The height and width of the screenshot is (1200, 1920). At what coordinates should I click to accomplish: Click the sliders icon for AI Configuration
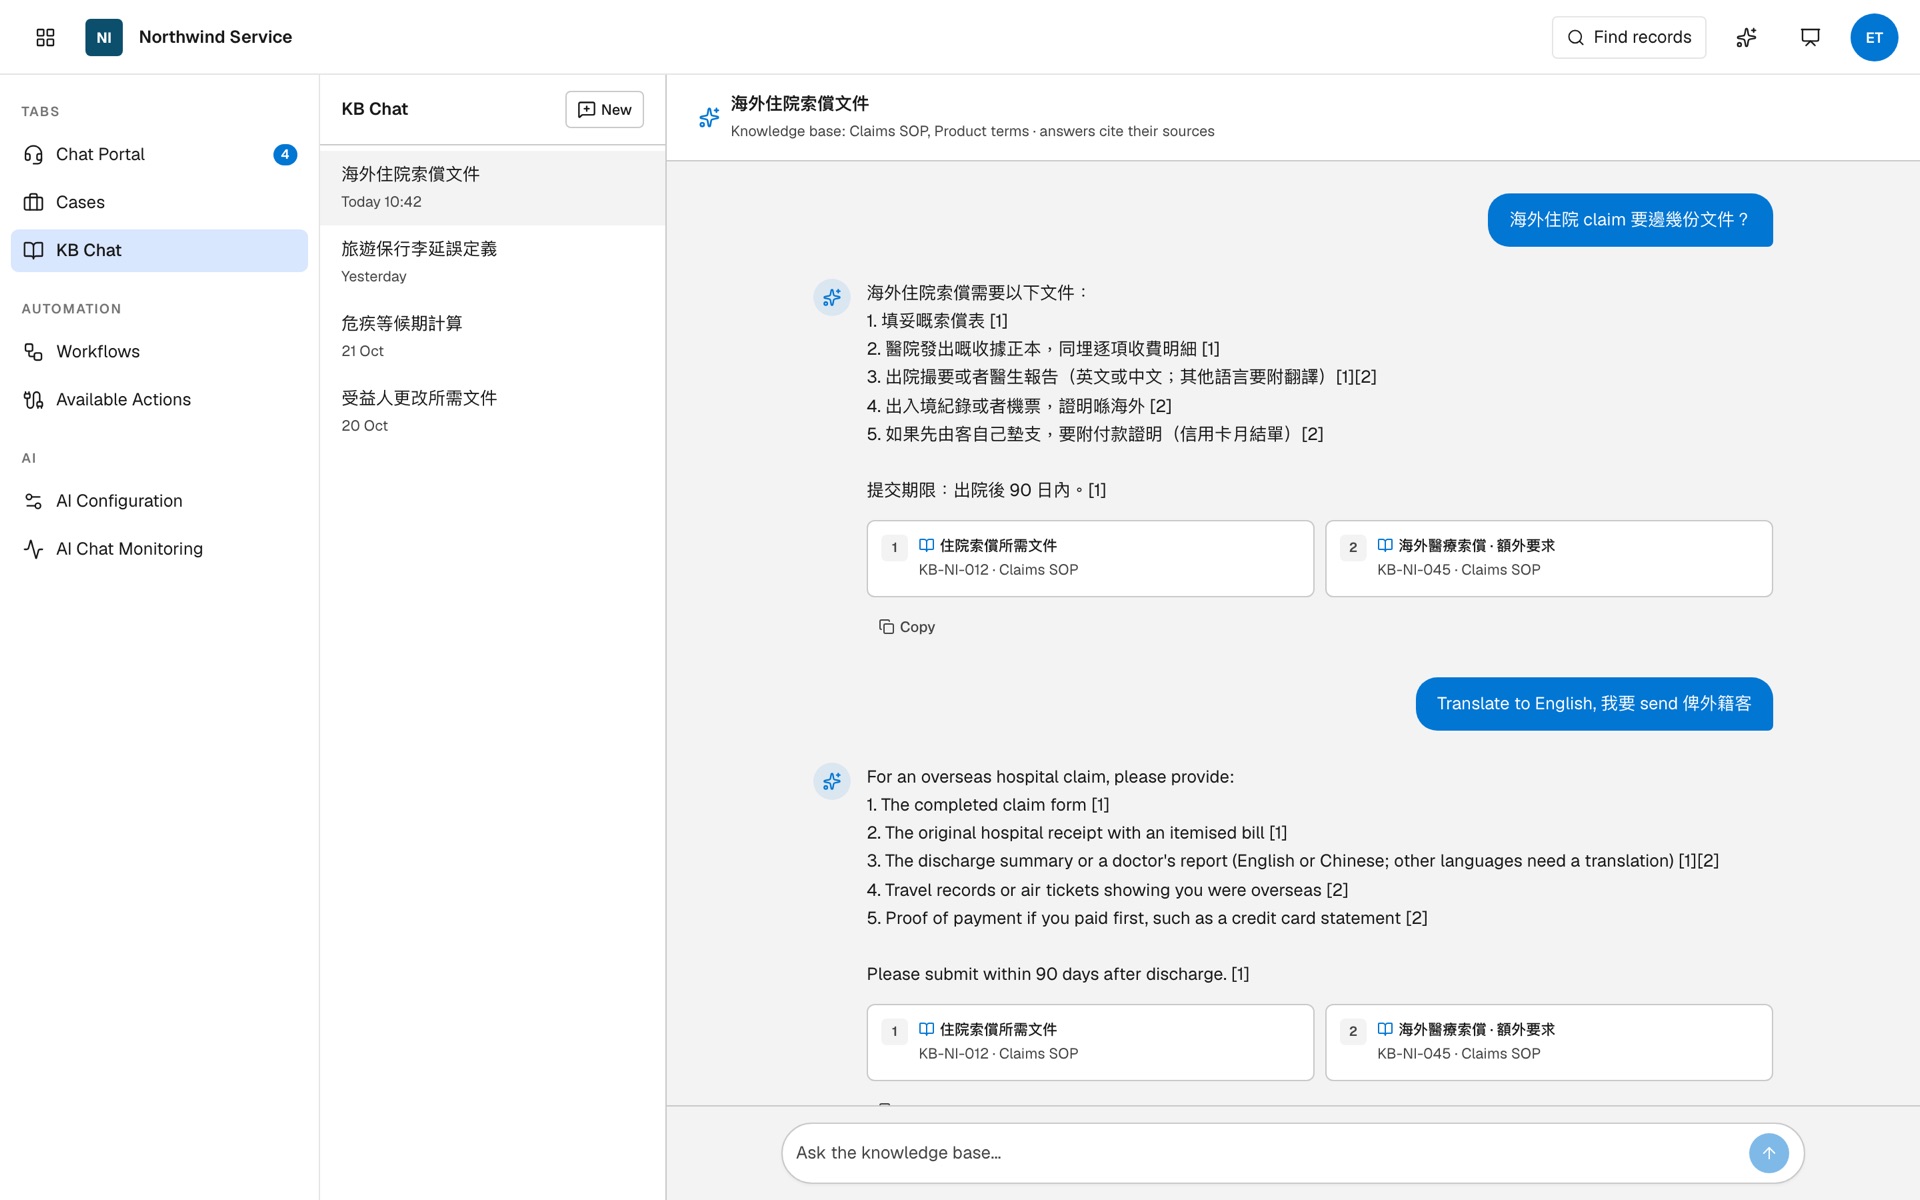[33, 501]
